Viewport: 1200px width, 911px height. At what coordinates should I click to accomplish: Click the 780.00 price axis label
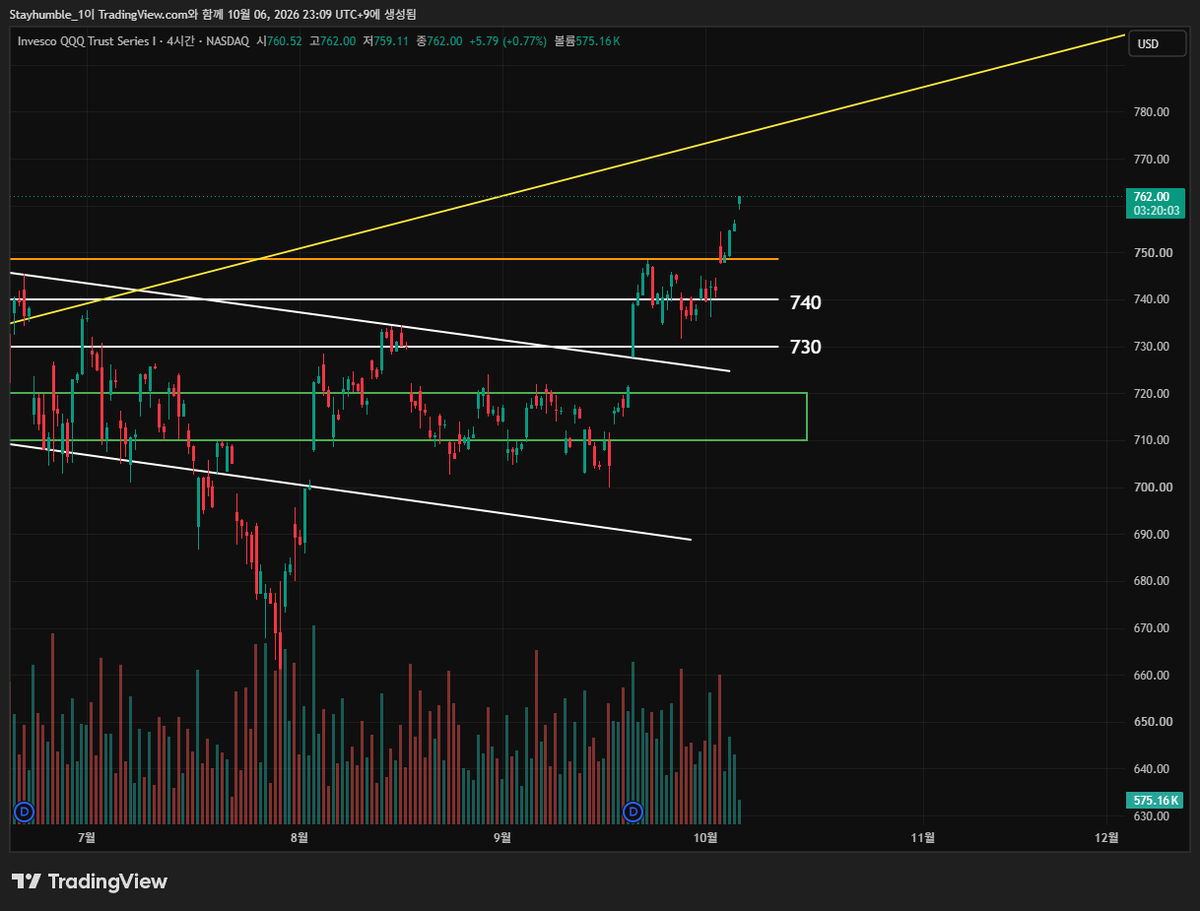[x=1151, y=112]
